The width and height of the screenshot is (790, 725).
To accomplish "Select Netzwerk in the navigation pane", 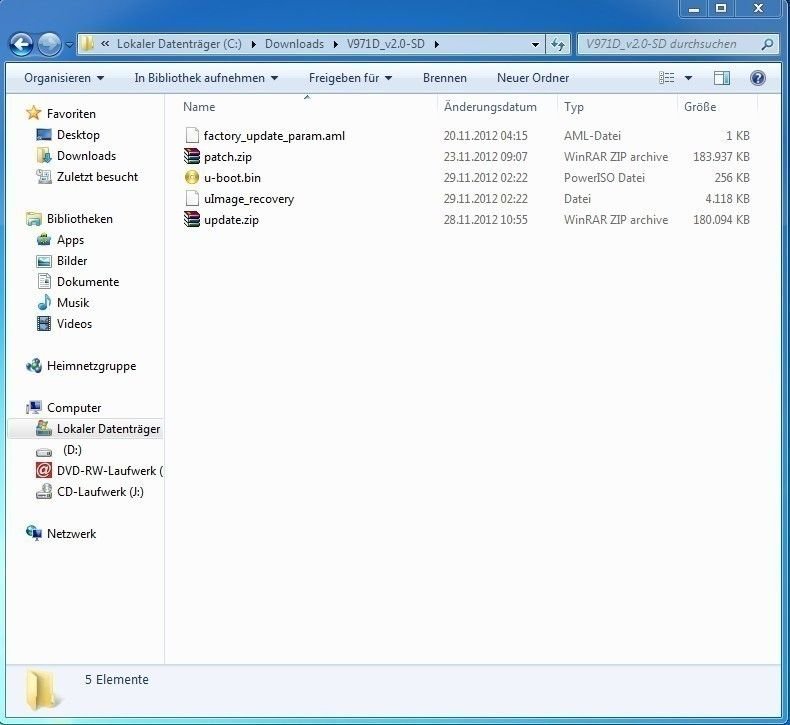I will click(x=71, y=534).
